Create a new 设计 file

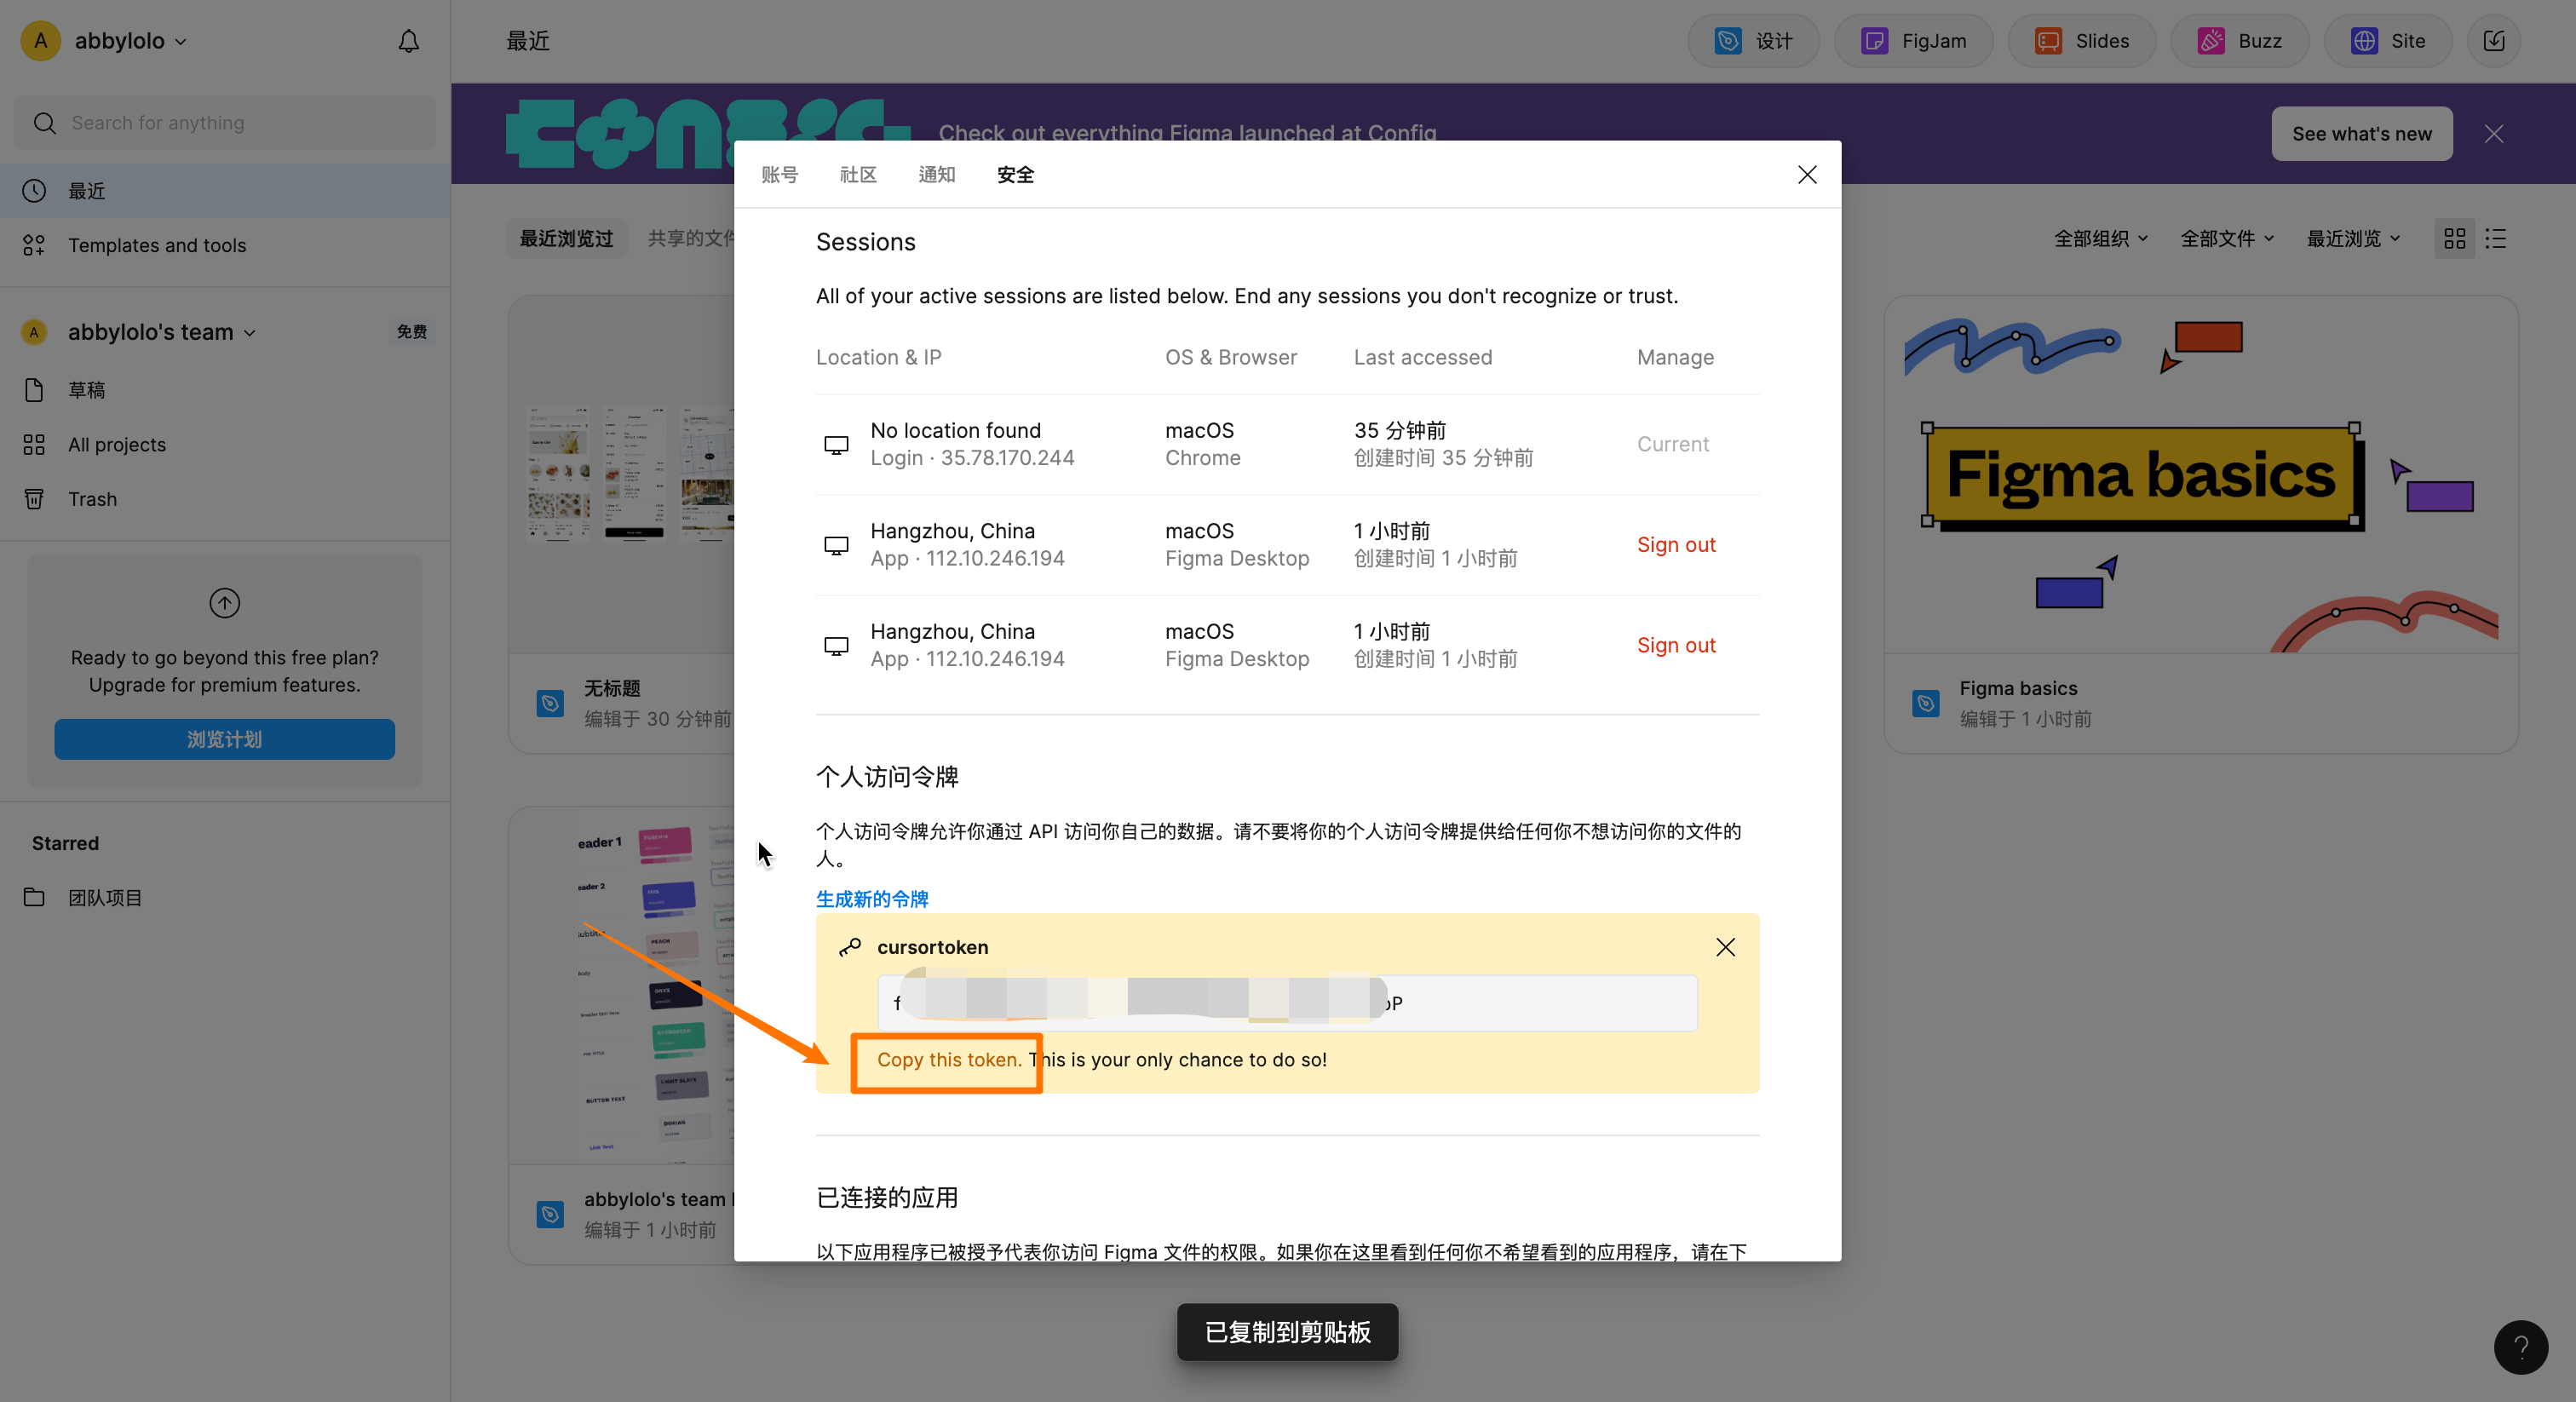coord(1753,41)
